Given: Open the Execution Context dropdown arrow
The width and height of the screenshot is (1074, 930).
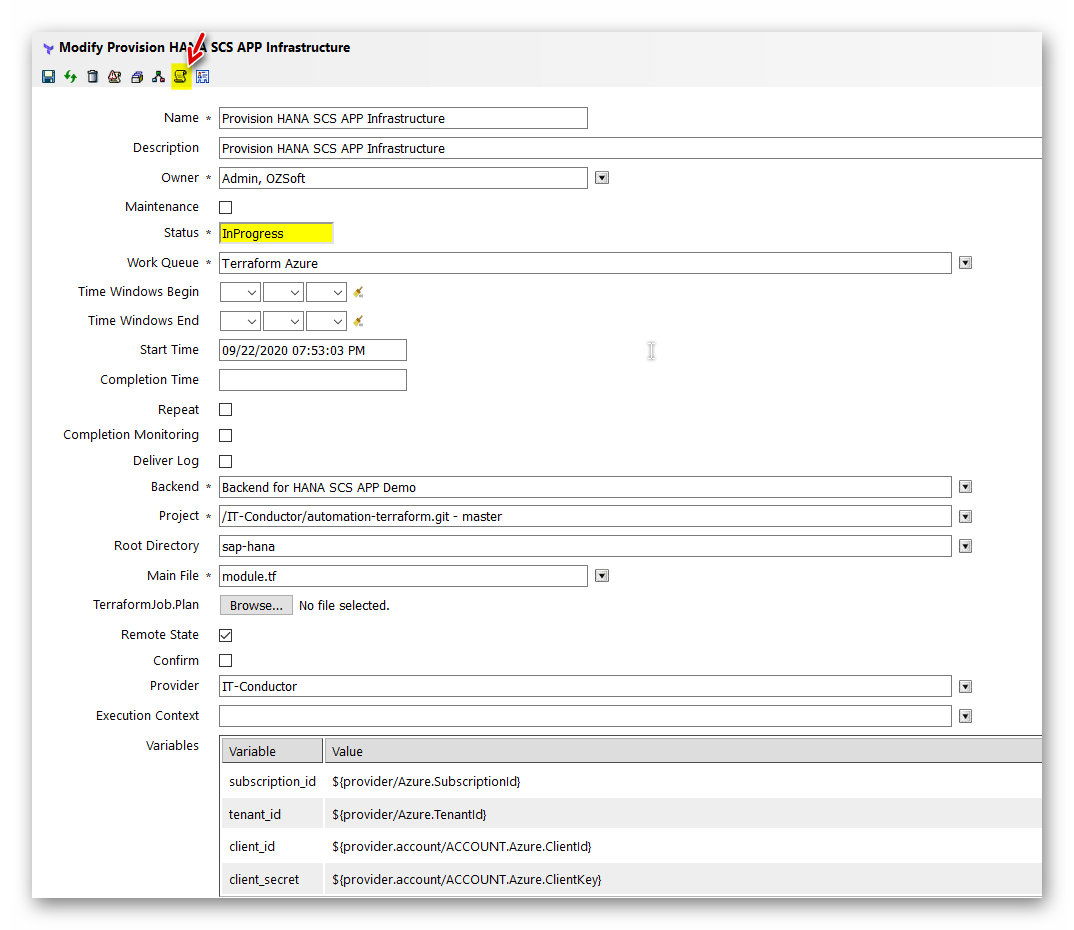Looking at the screenshot, I should click(x=966, y=716).
